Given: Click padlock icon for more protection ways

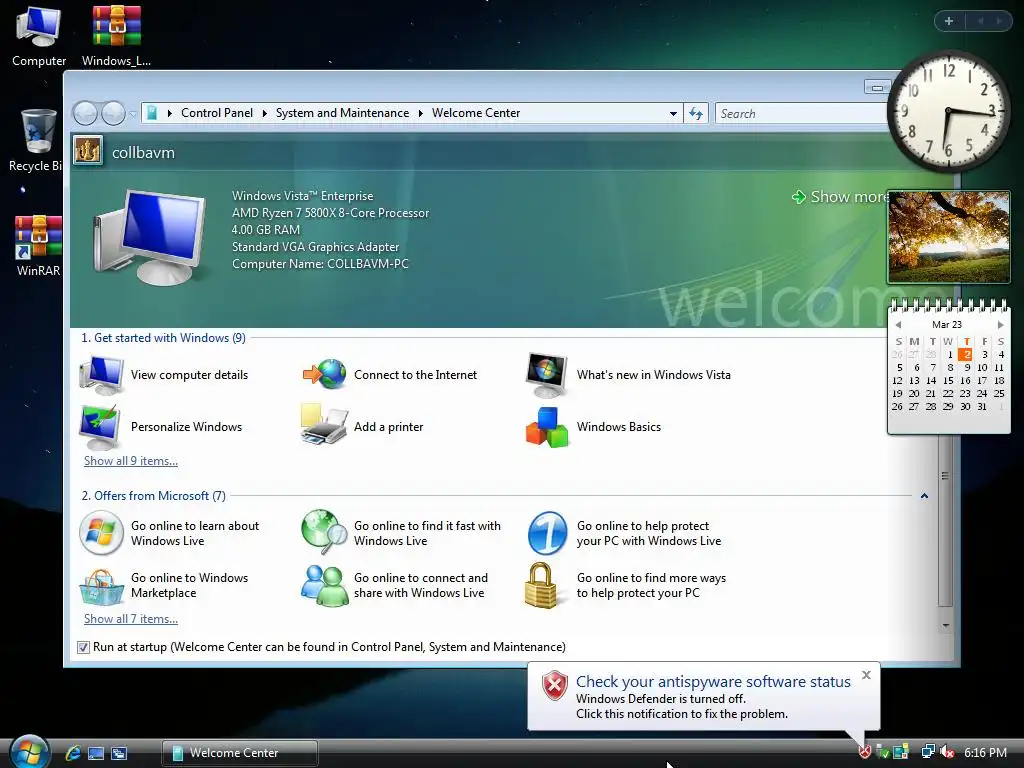Looking at the screenshot, I should [541, 585].
